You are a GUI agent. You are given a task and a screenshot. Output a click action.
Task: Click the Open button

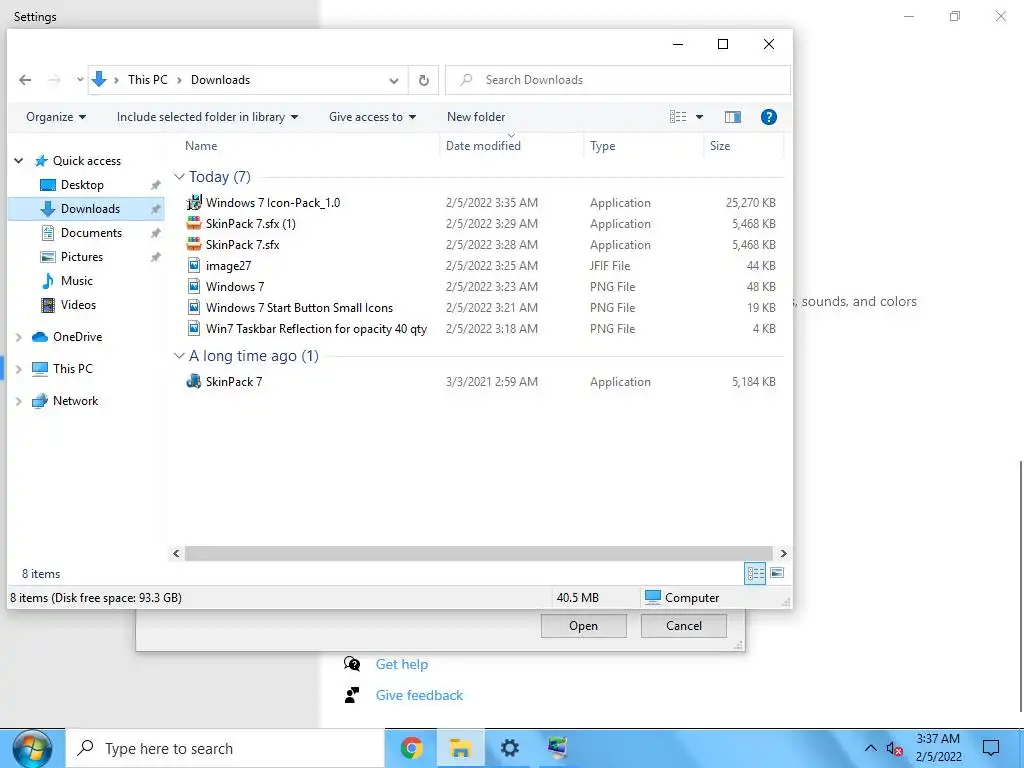click(x=583, y=626)
